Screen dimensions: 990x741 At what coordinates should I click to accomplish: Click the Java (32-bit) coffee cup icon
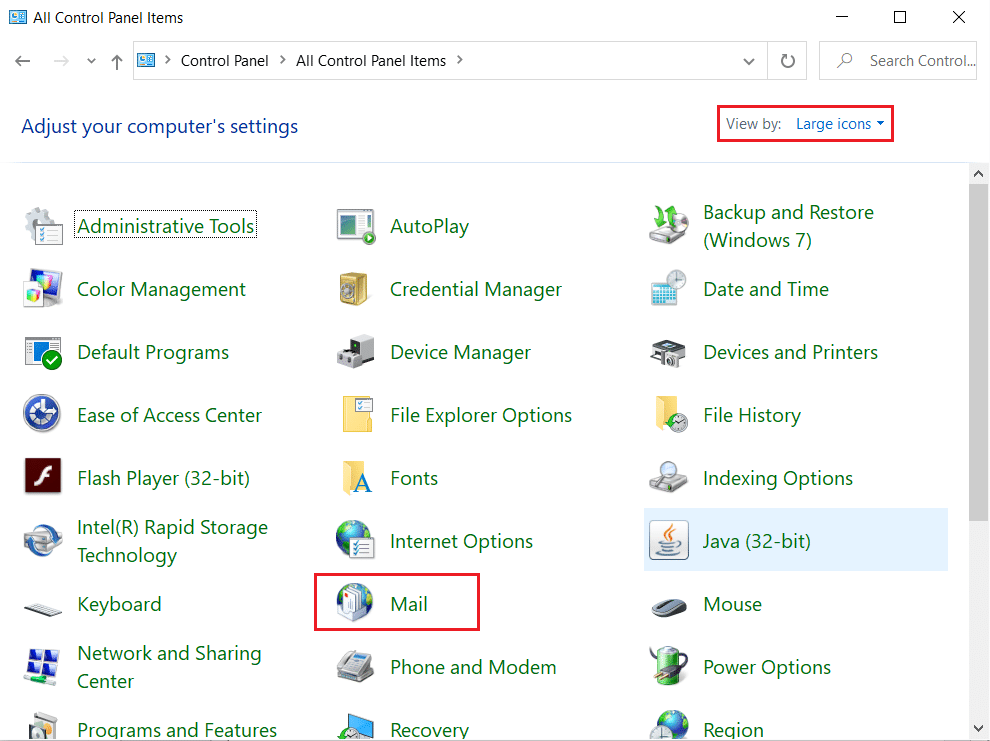pos(668,541)
